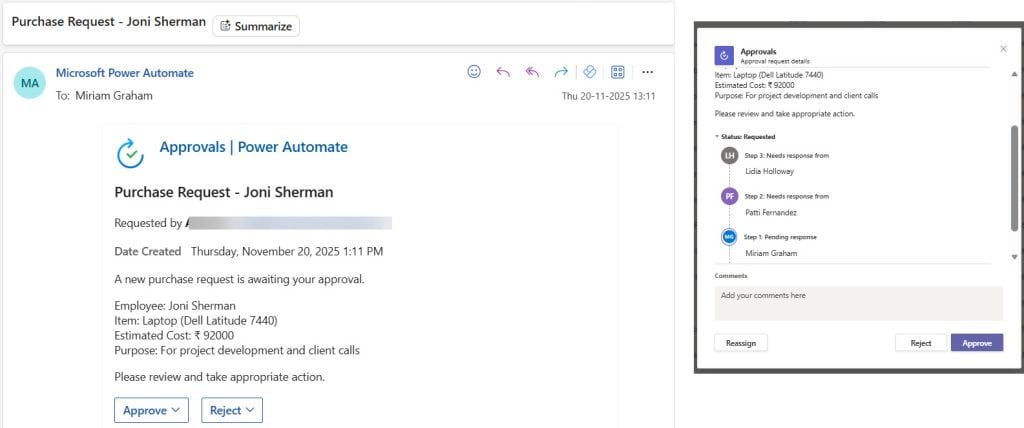The width and height of the screenshot is (1024, 428).
Task: Open the Approve dropdown in the email
Action: click(x=152, y=410)
